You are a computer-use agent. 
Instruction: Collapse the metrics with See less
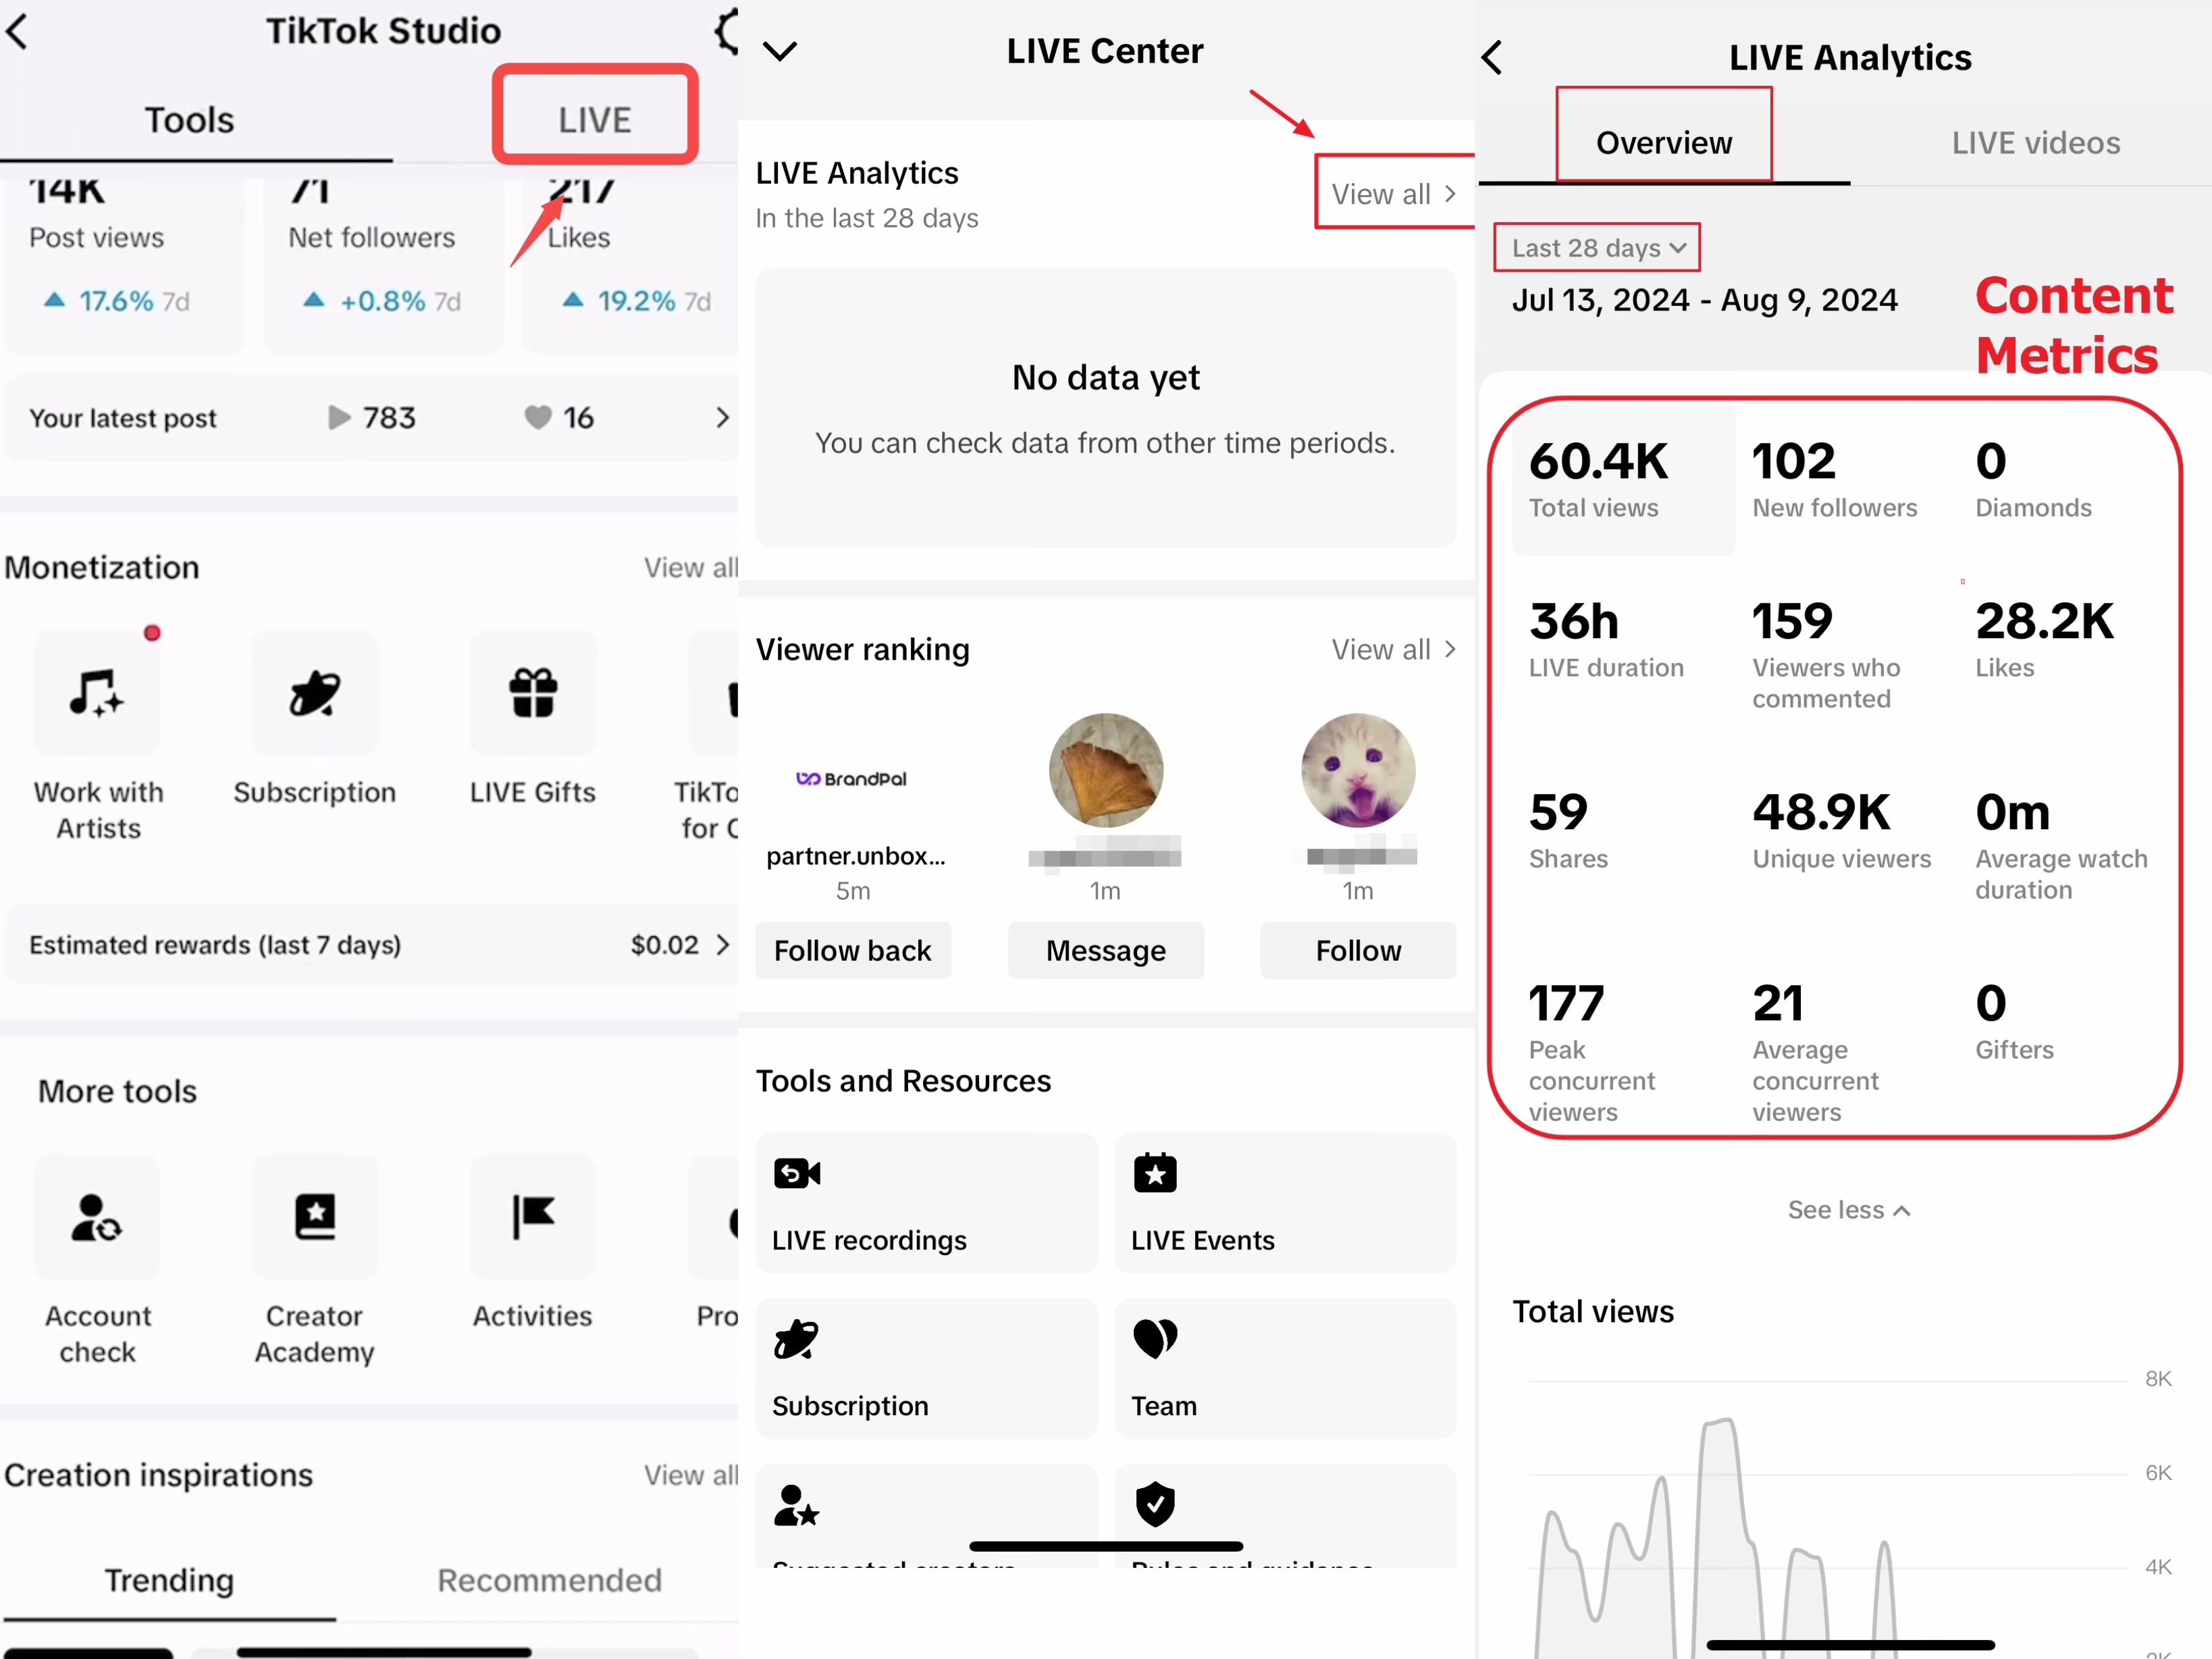[1848, 1210]
